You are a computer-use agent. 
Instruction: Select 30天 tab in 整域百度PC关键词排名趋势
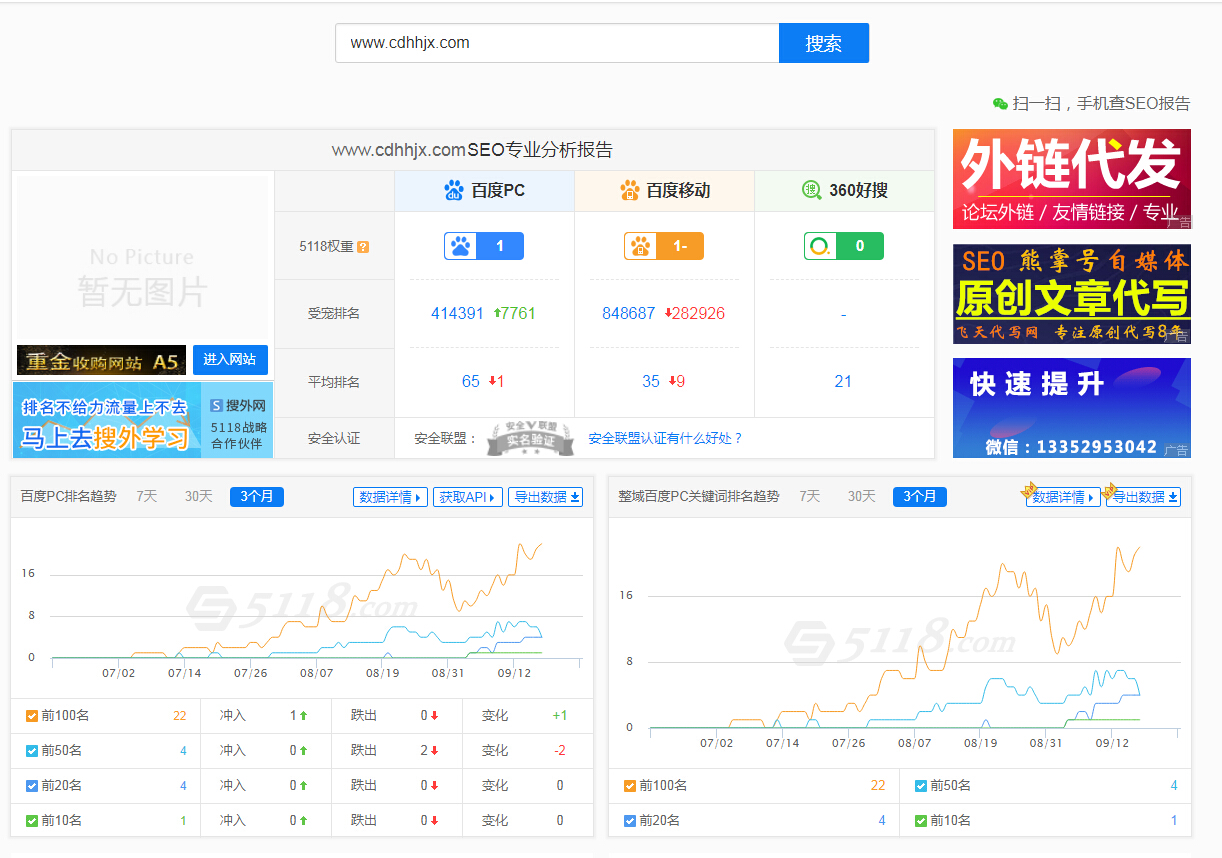point(862,496)
